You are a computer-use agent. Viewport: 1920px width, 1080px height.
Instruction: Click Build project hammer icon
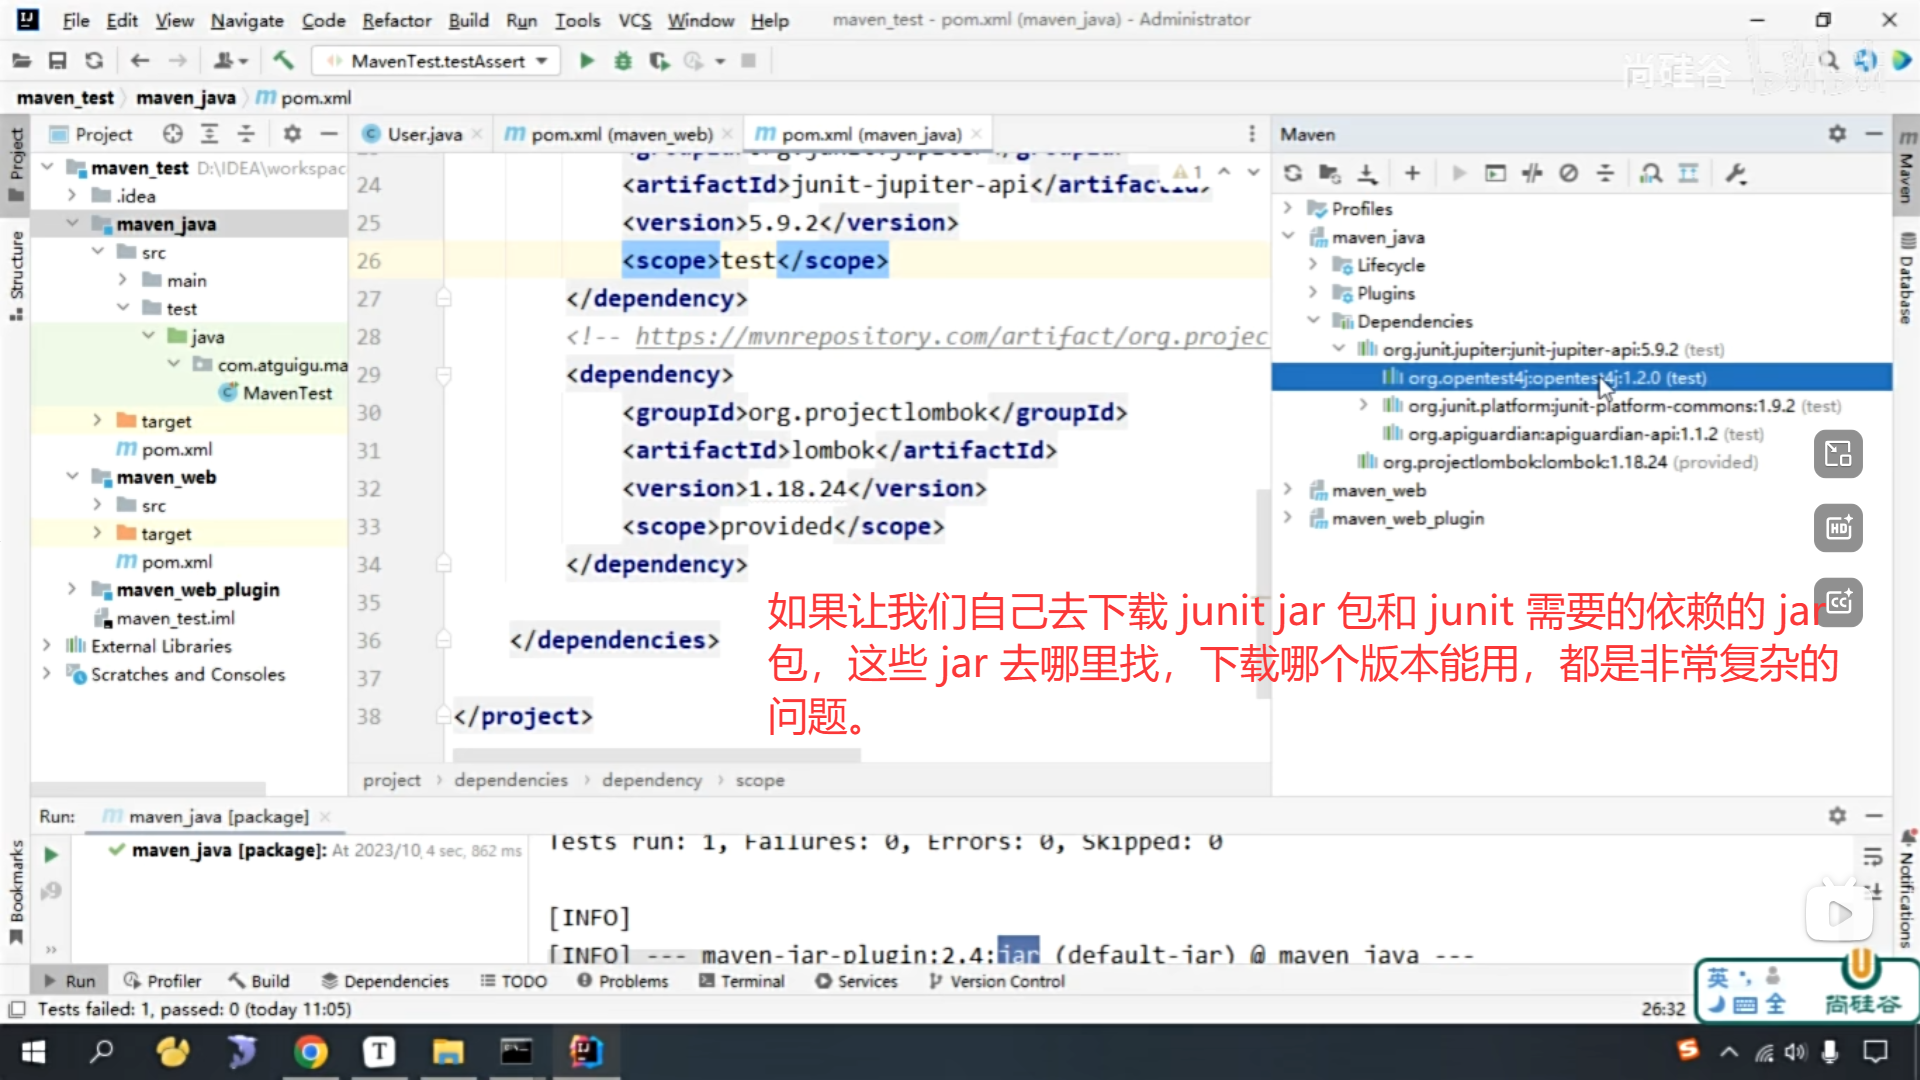pos(284,61)
